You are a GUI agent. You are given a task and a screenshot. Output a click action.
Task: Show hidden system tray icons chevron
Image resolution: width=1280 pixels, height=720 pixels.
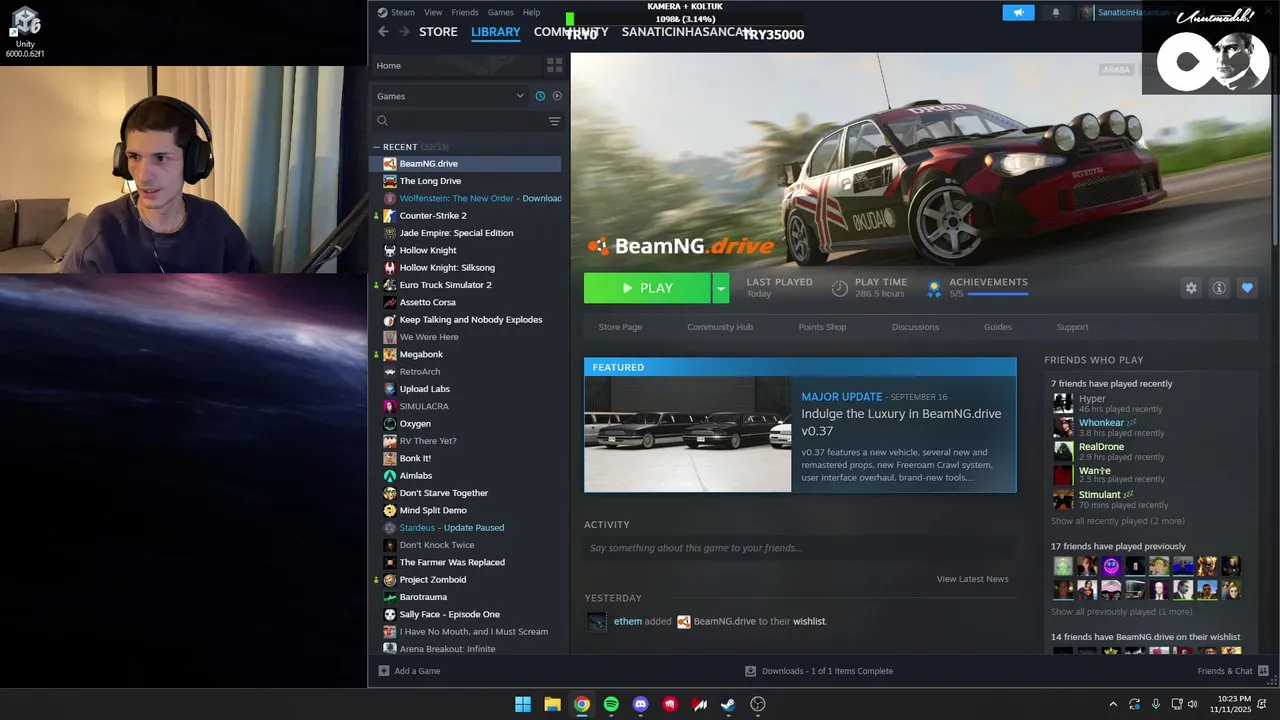point(1113,704)
